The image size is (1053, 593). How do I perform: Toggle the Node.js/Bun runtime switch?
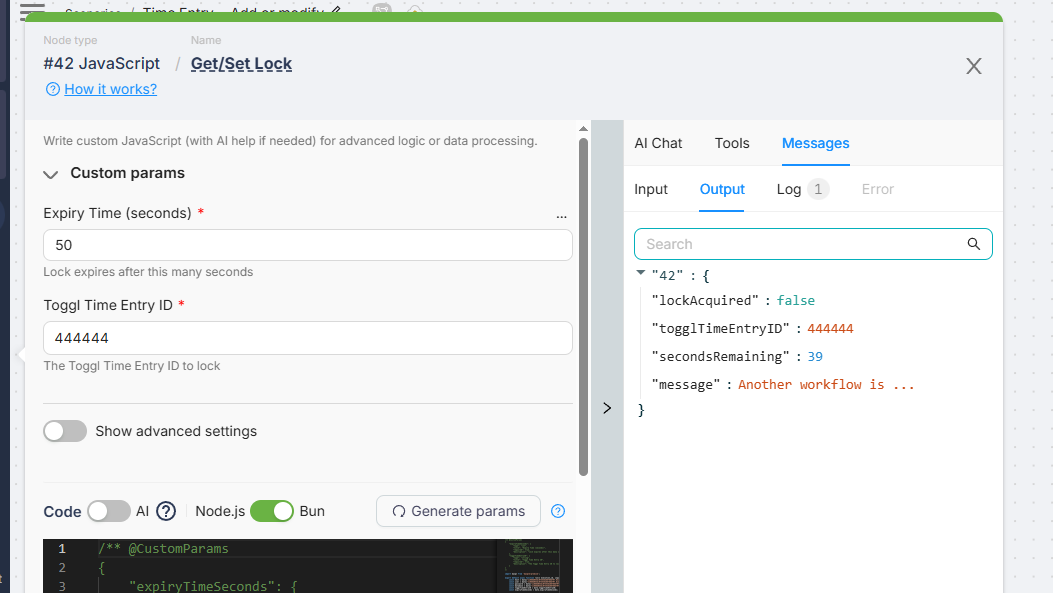pos(271,511)
